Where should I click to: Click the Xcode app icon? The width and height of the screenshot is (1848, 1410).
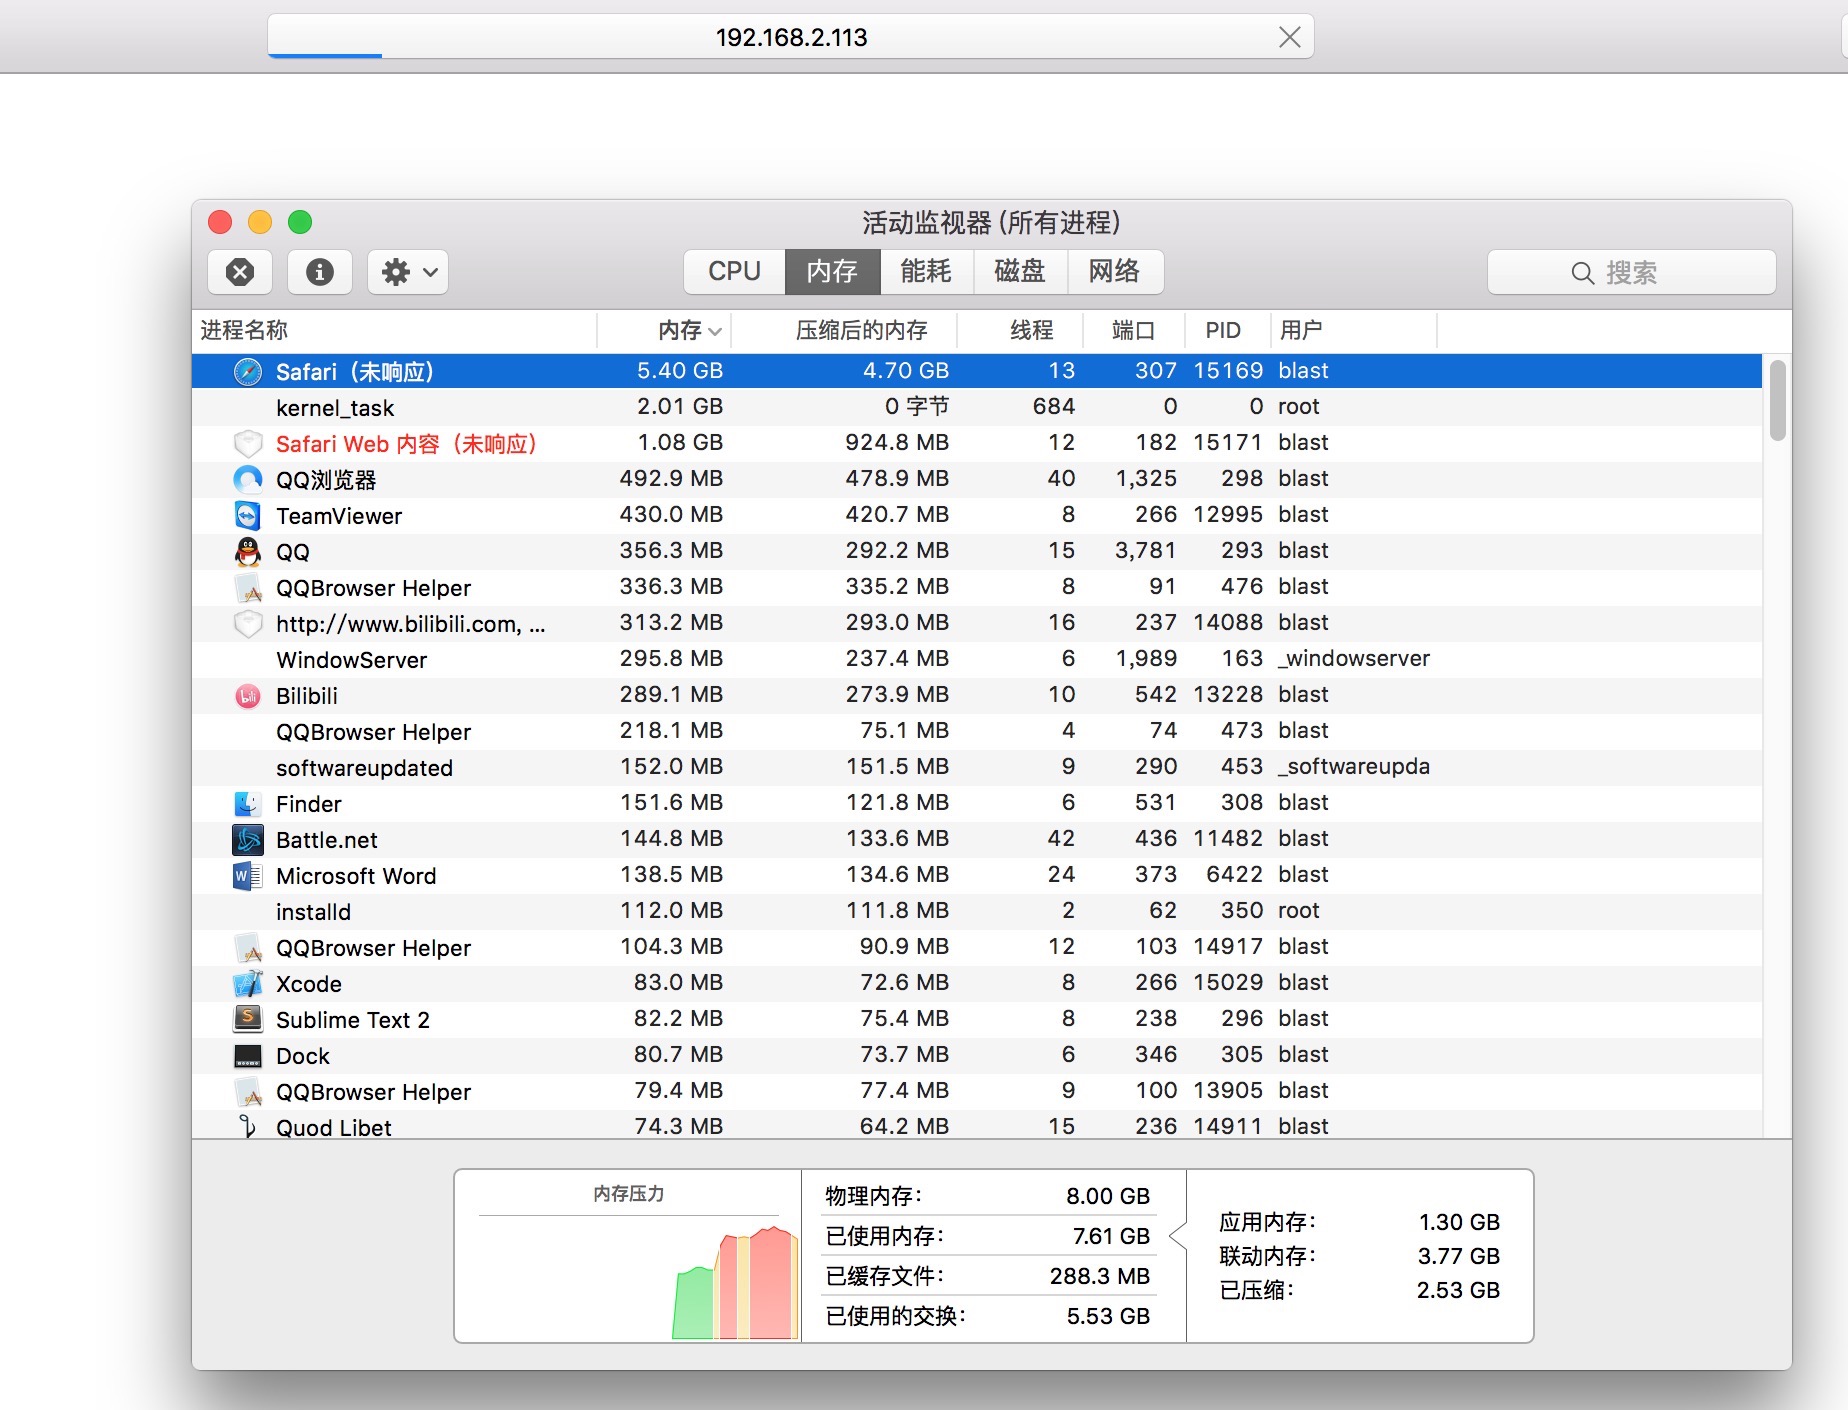pyautogui.click(x=248, y=984)
